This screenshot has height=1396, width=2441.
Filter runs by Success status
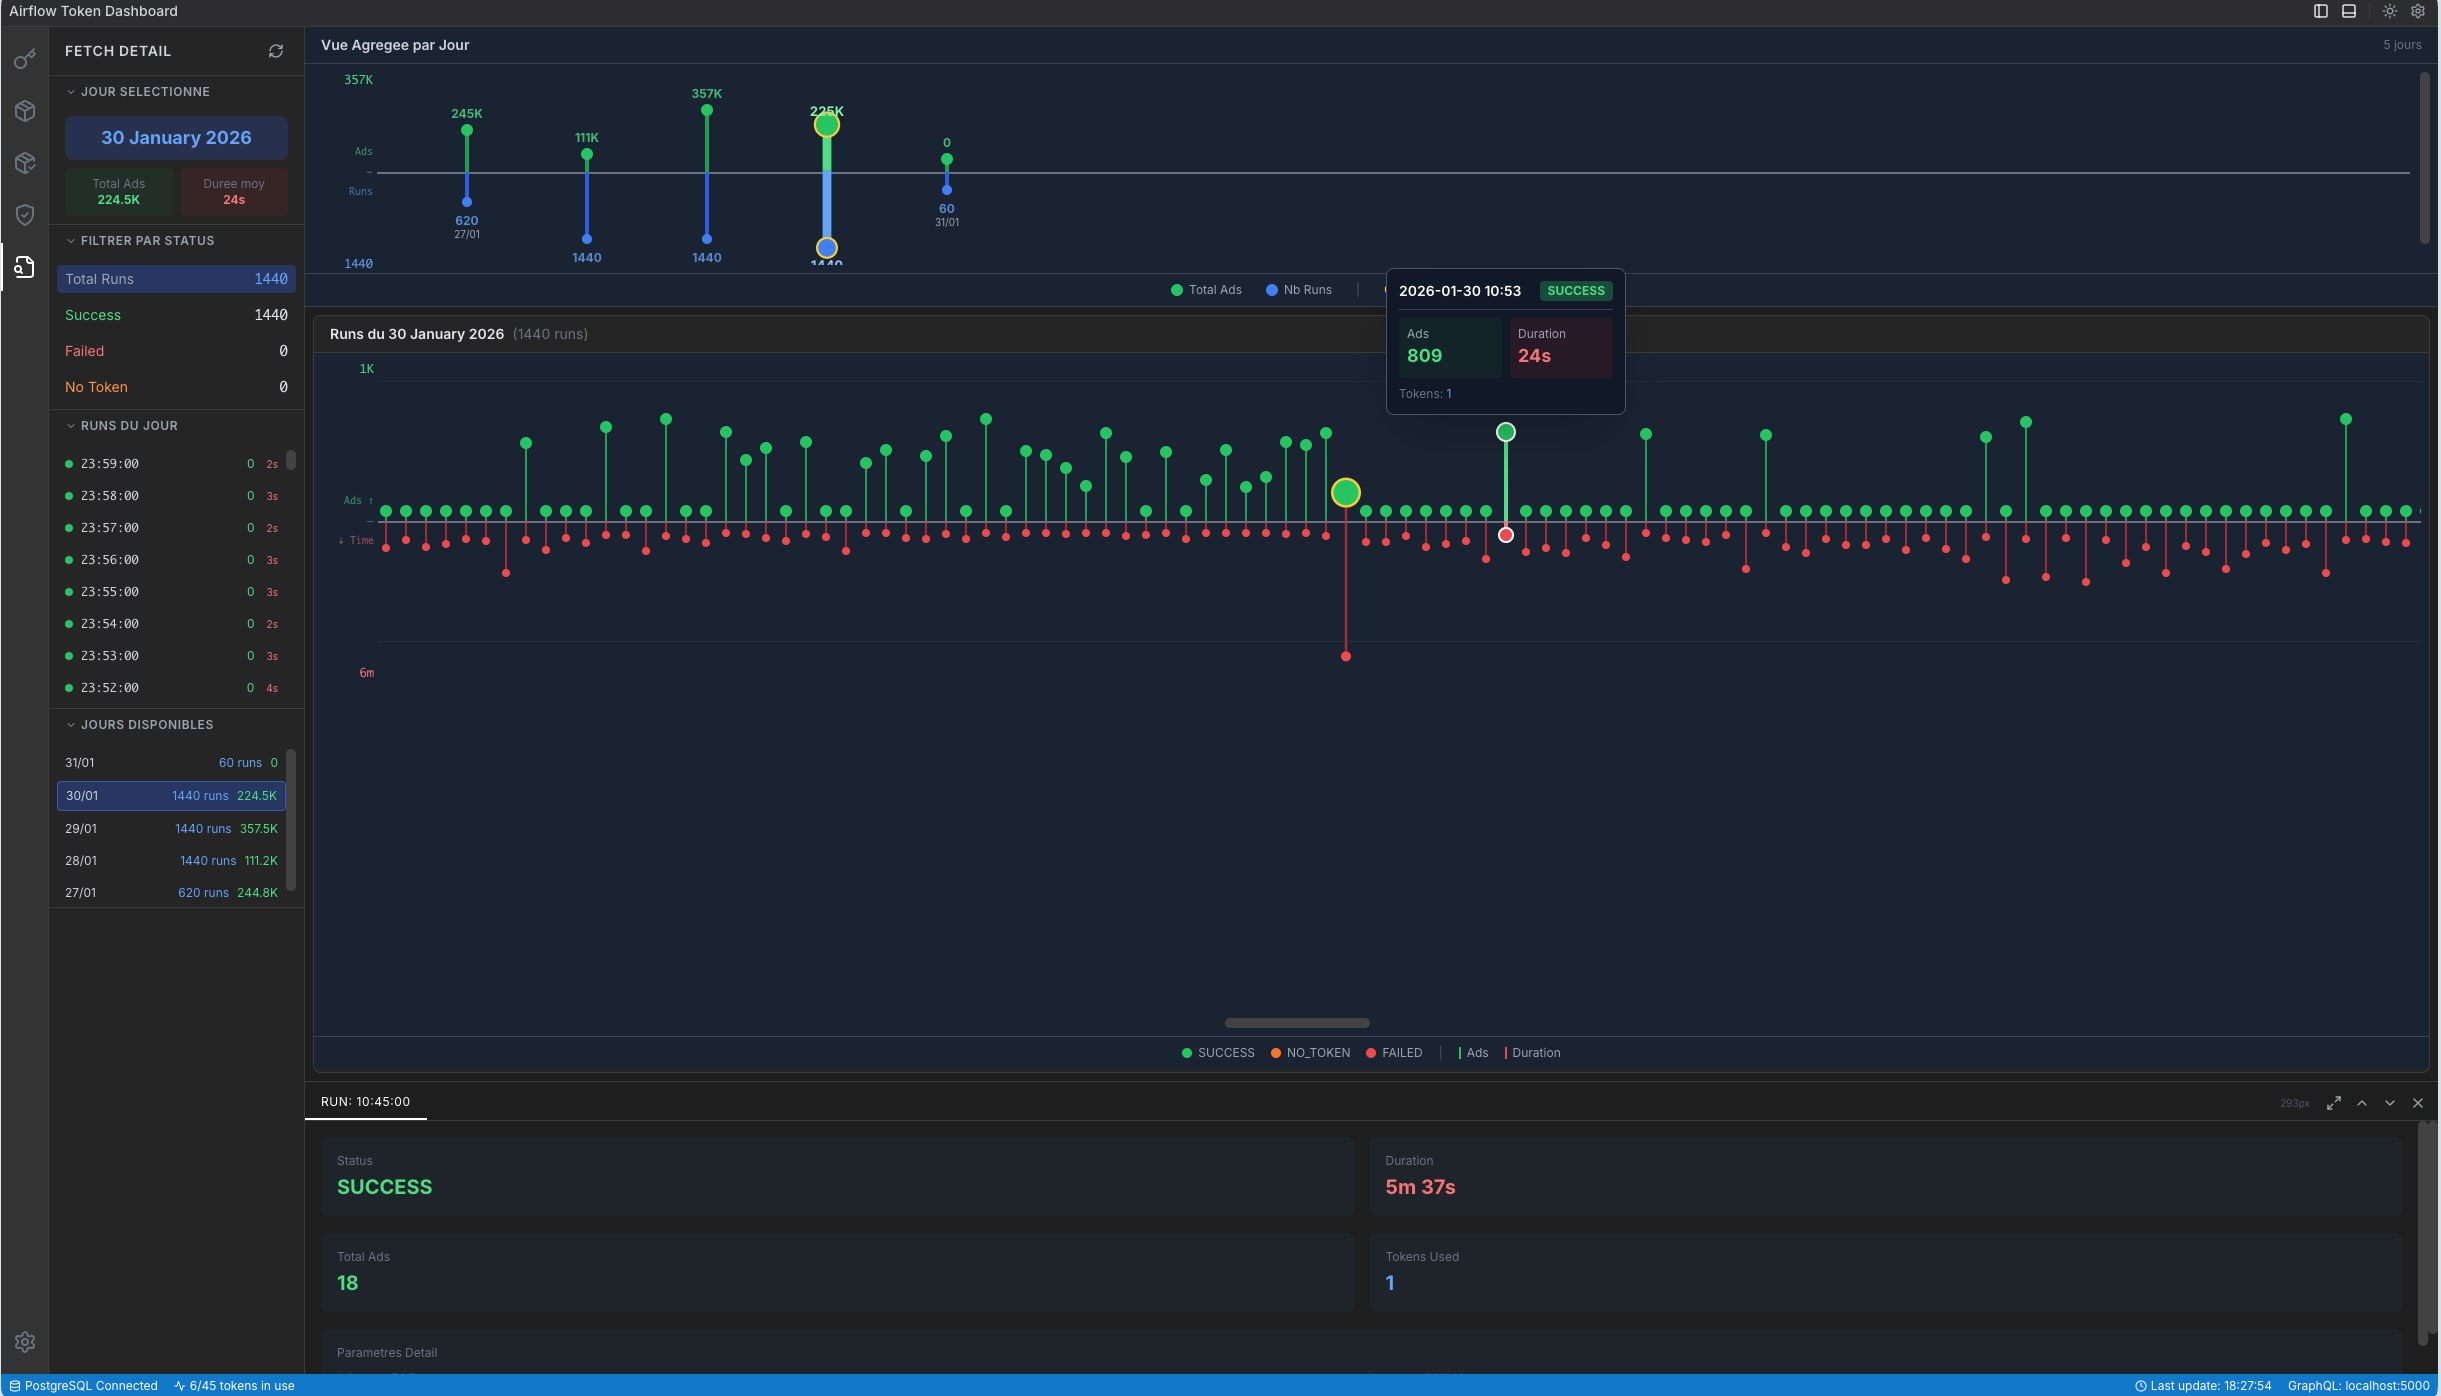tap(175, 315)
